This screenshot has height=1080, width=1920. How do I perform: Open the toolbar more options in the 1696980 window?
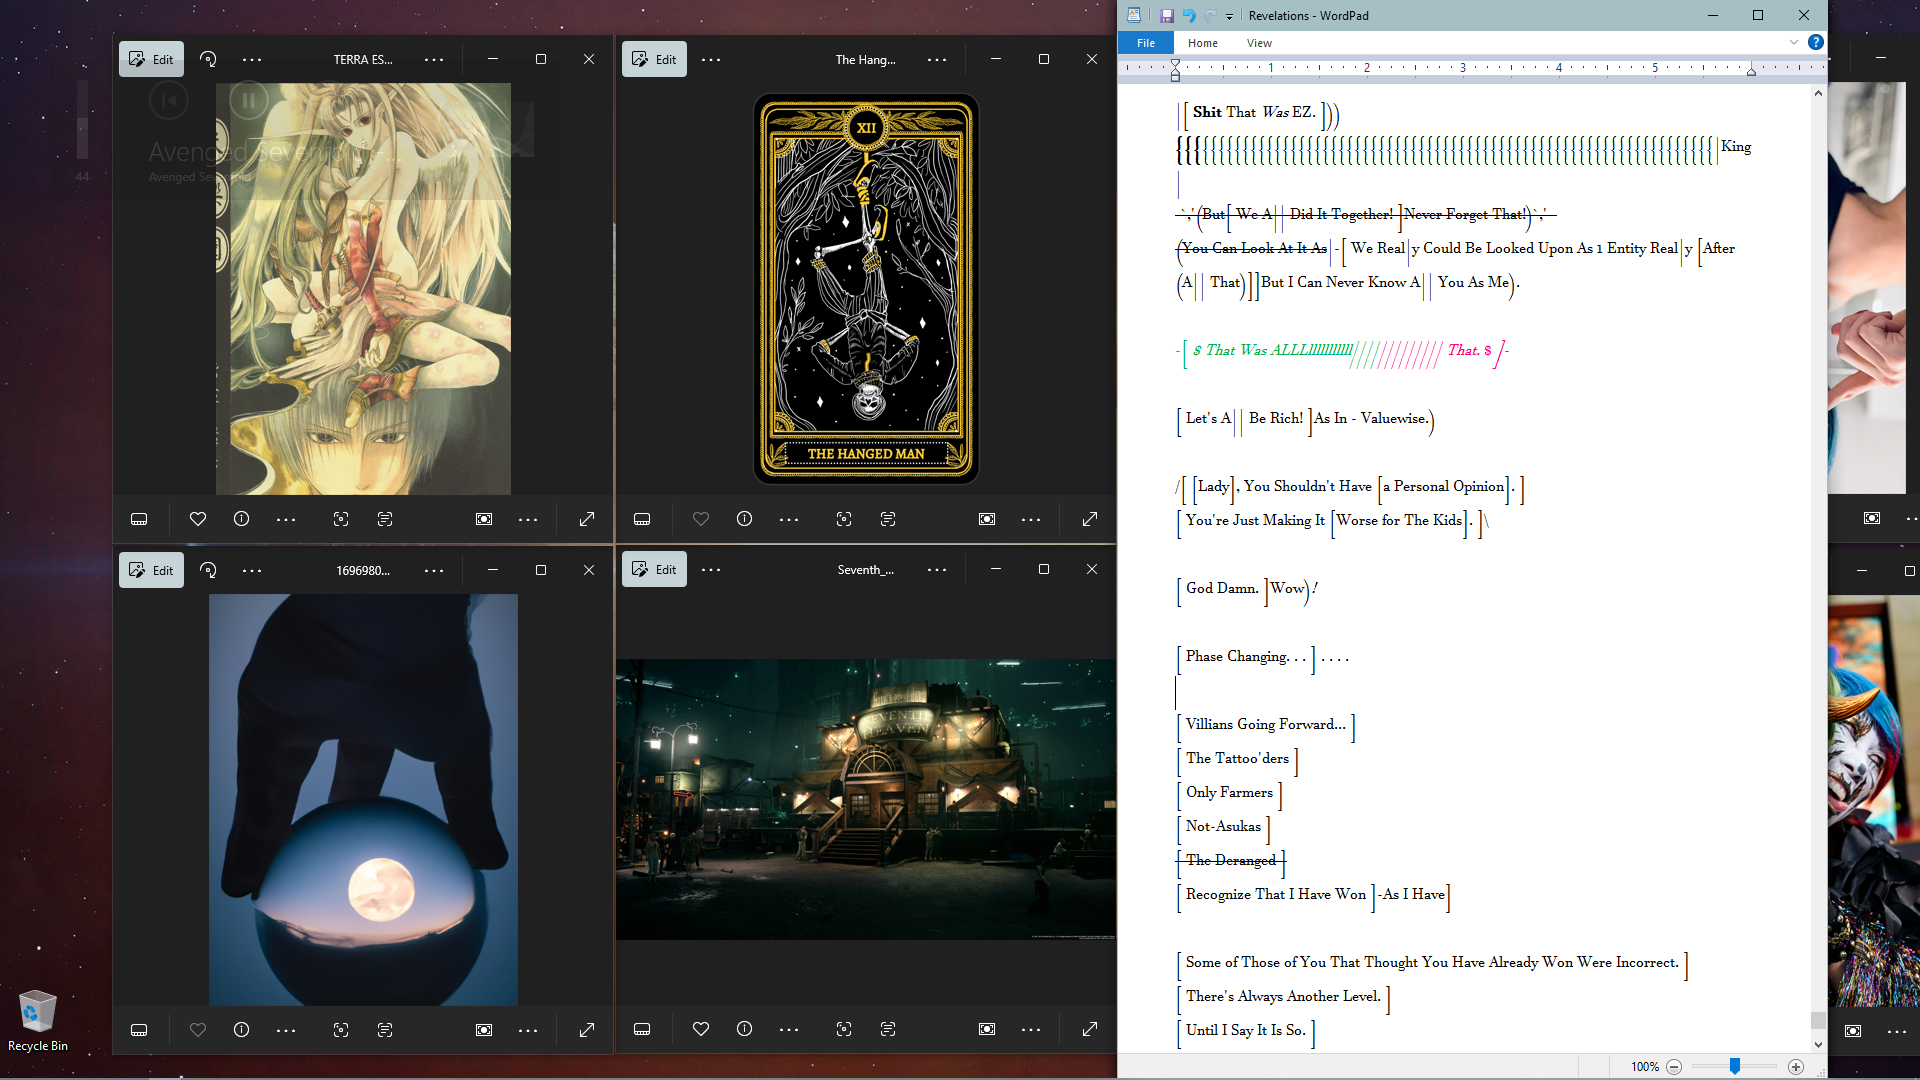click(x=252, y=571)
